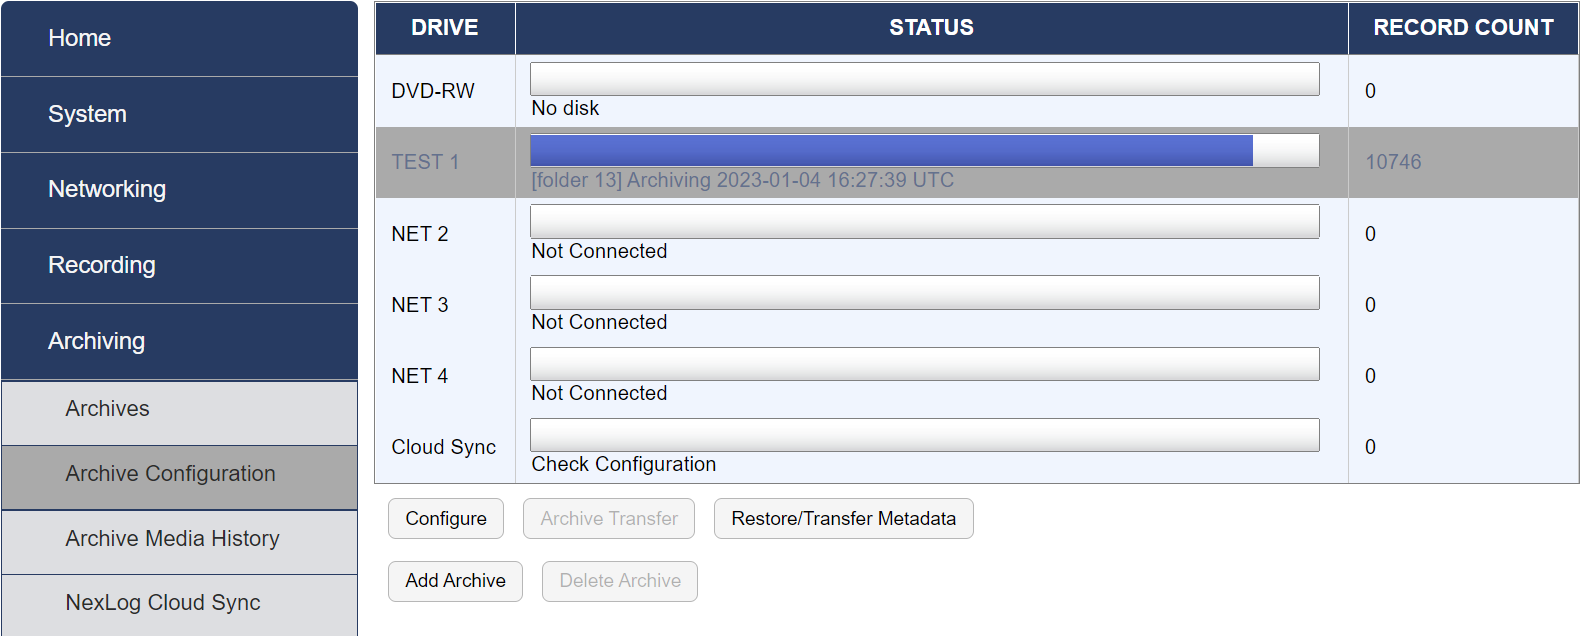This screenshot has height=636, width=1582.
Task: Select the Cloud Sync drive row
Action: point(444,447)
